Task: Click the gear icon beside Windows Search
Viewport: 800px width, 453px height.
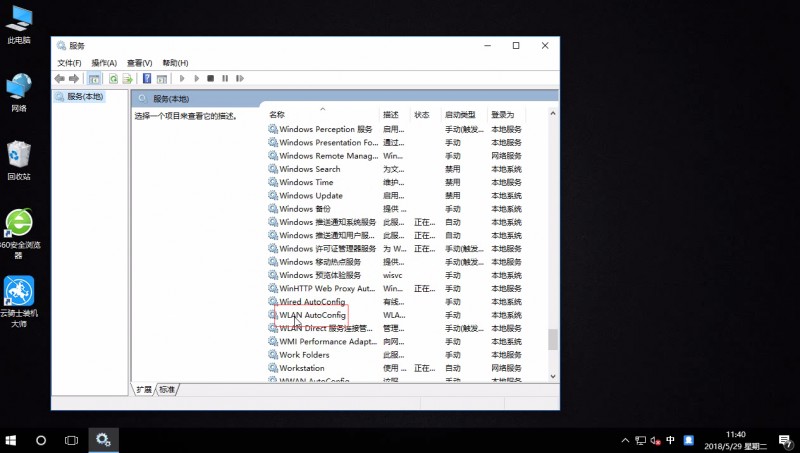Action: click(273, 169)
